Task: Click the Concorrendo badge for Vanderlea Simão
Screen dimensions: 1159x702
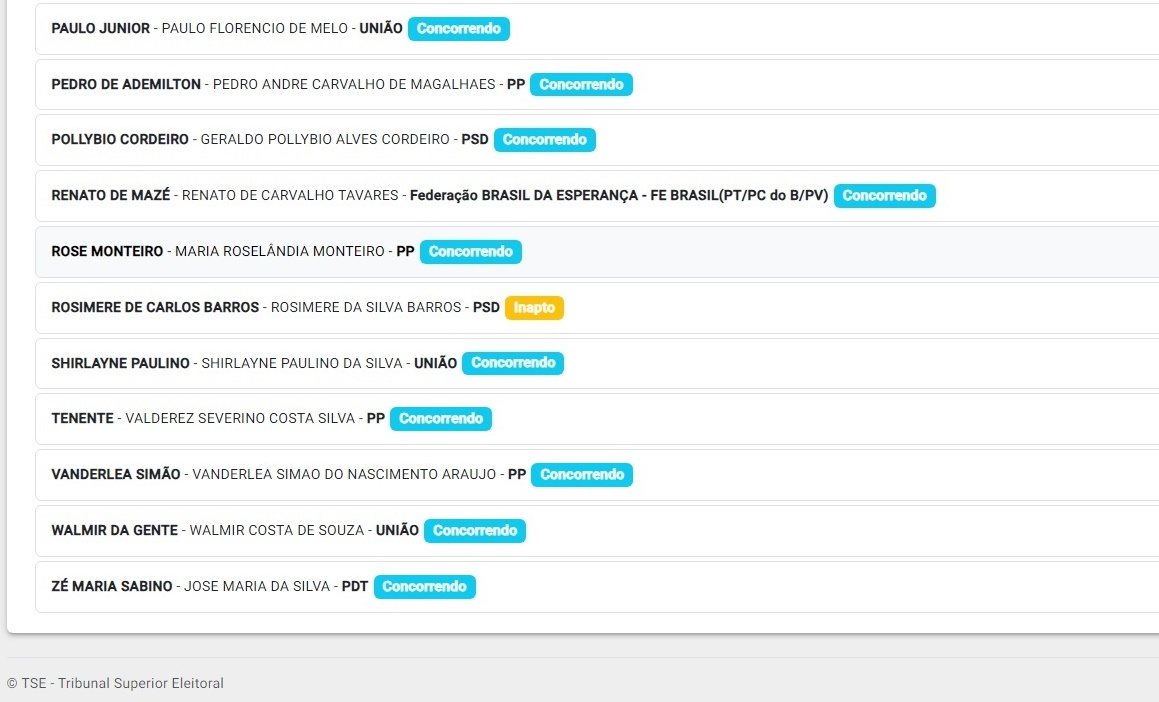Action: click(x=582, y=474)
